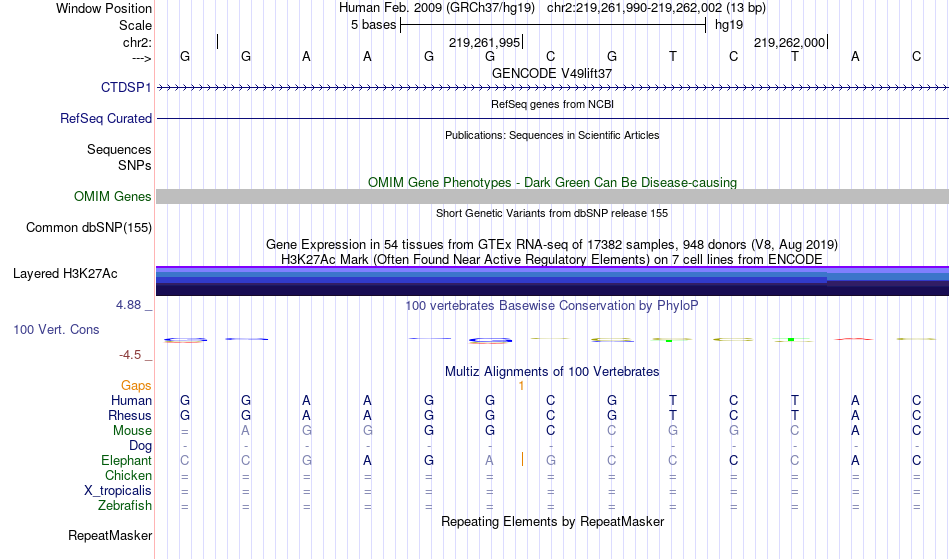This screenshot has height=559, width=950.
Task: Click the hg19 assembly label by scale
Action: (x=729, y=25)
